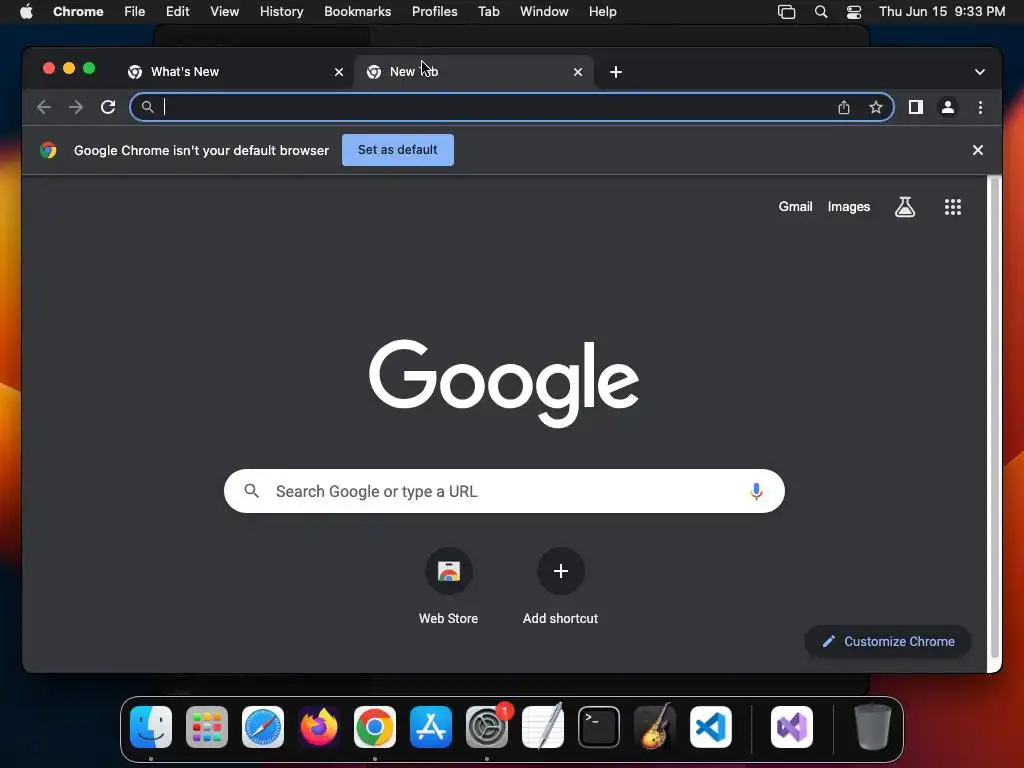Click the share page icon in address bar
Image resolution: width=1024 pixels, height=768 pixels.
pyautogui.click(x=844, y=107)
